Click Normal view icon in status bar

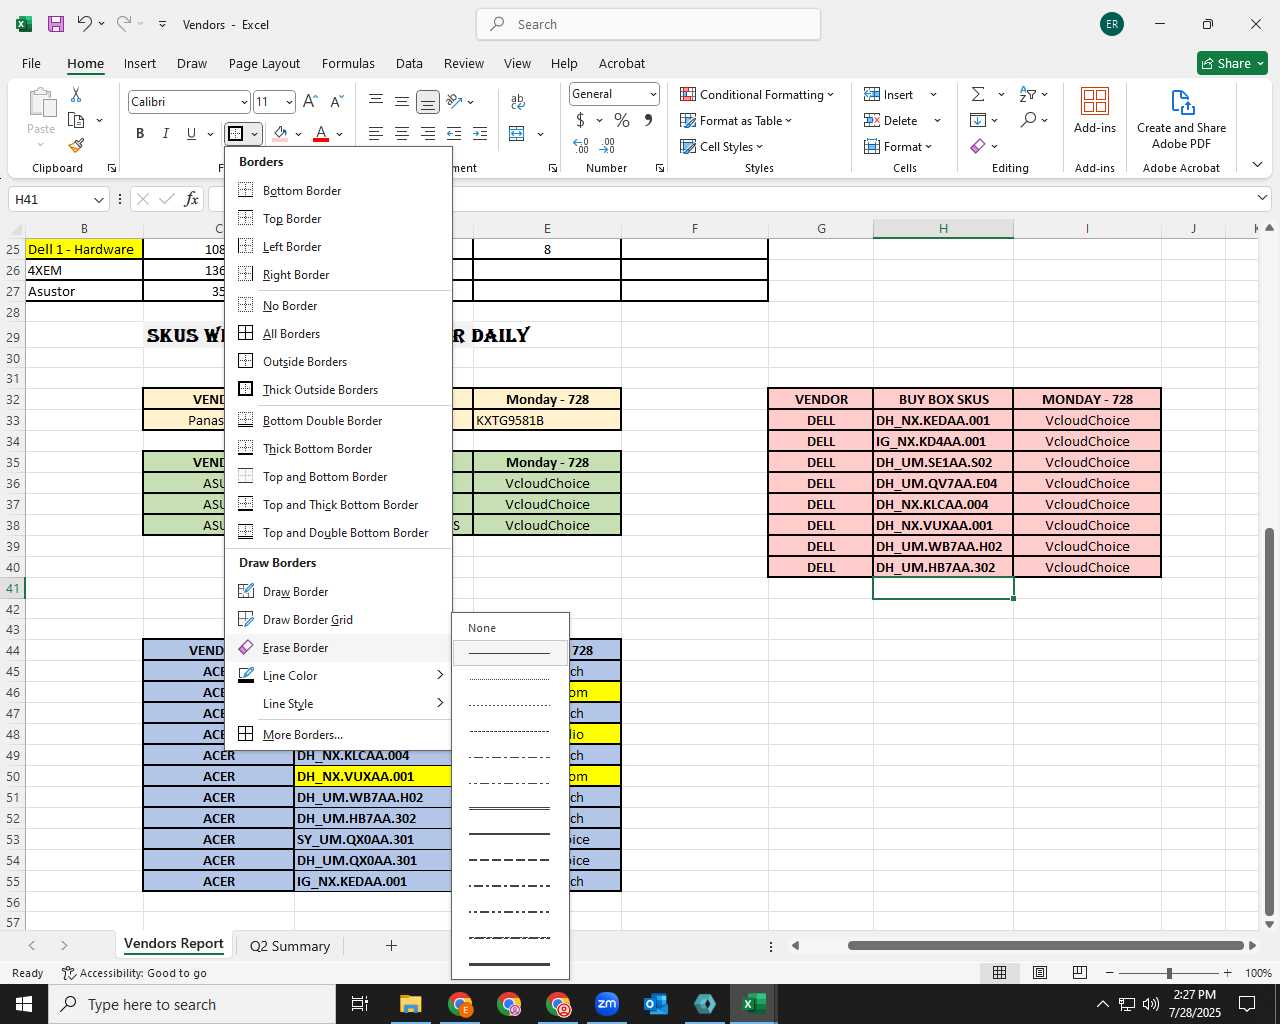pos(999,973)
